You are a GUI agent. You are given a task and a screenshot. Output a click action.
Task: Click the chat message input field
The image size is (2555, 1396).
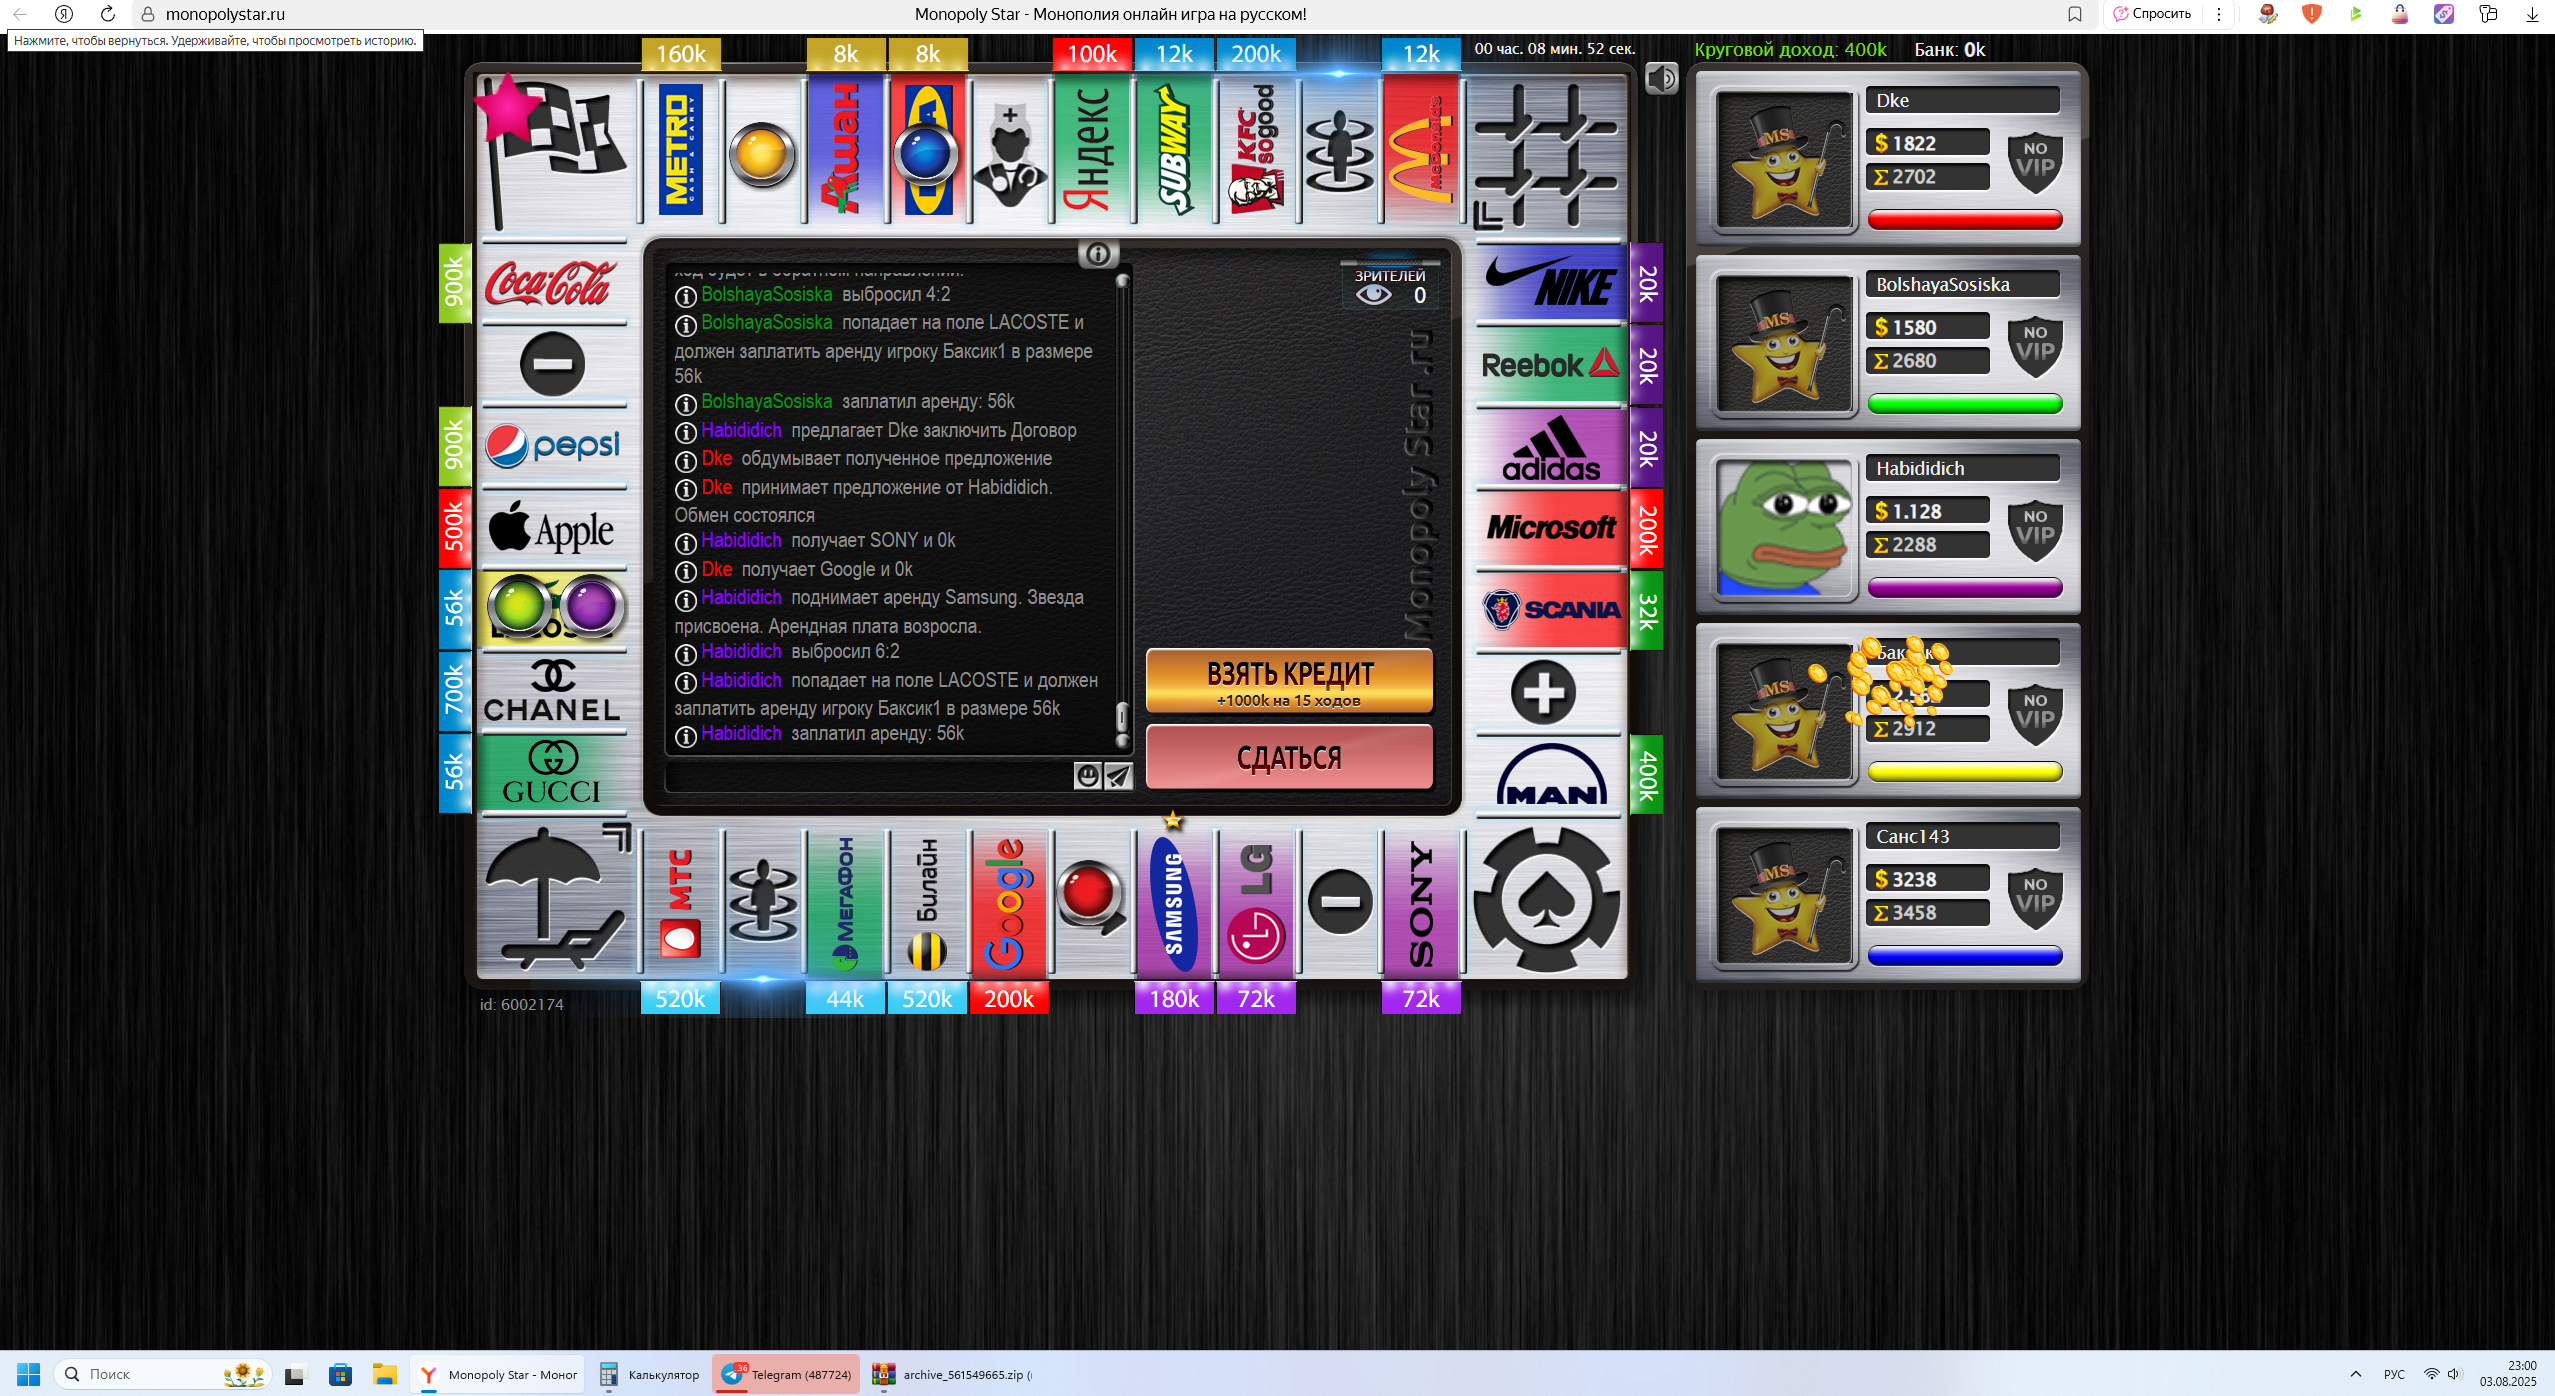pyautogui.click(x=868, y=776)
